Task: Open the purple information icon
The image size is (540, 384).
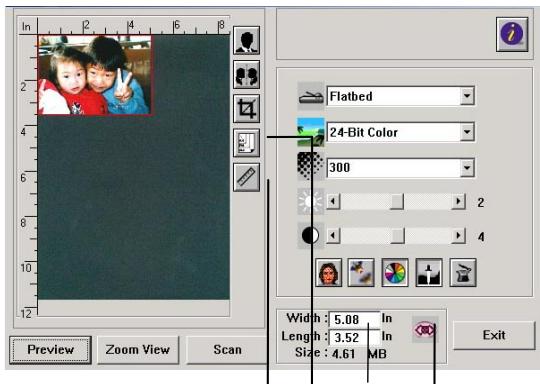Action: coord(512,34)
